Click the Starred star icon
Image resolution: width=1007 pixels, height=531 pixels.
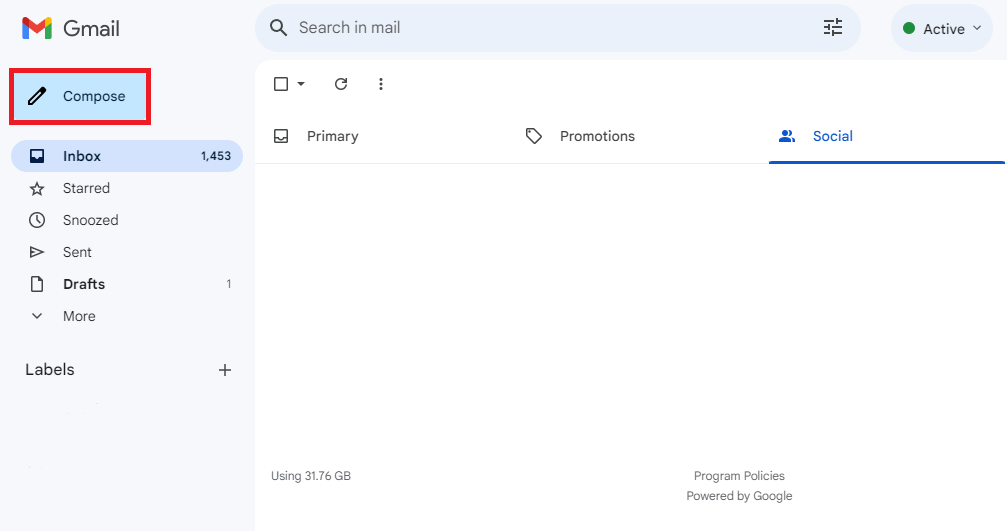pyautogui.click(x=37, y=188)
